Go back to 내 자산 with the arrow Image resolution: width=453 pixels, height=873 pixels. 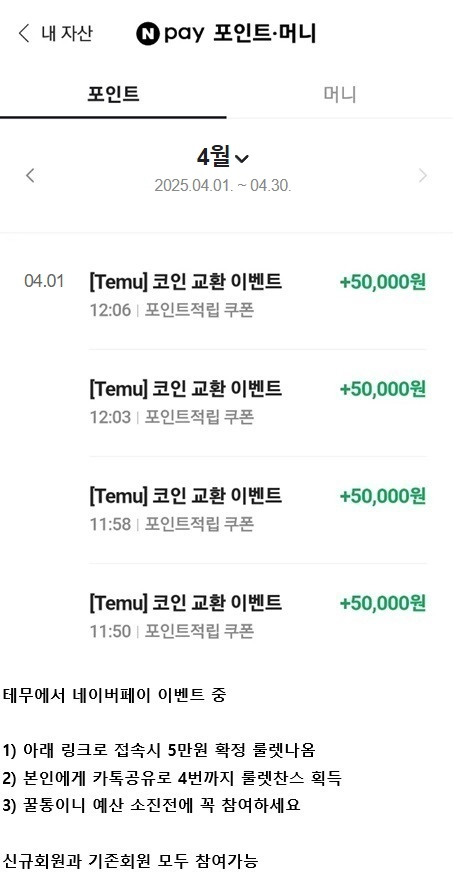click(23, 33)
